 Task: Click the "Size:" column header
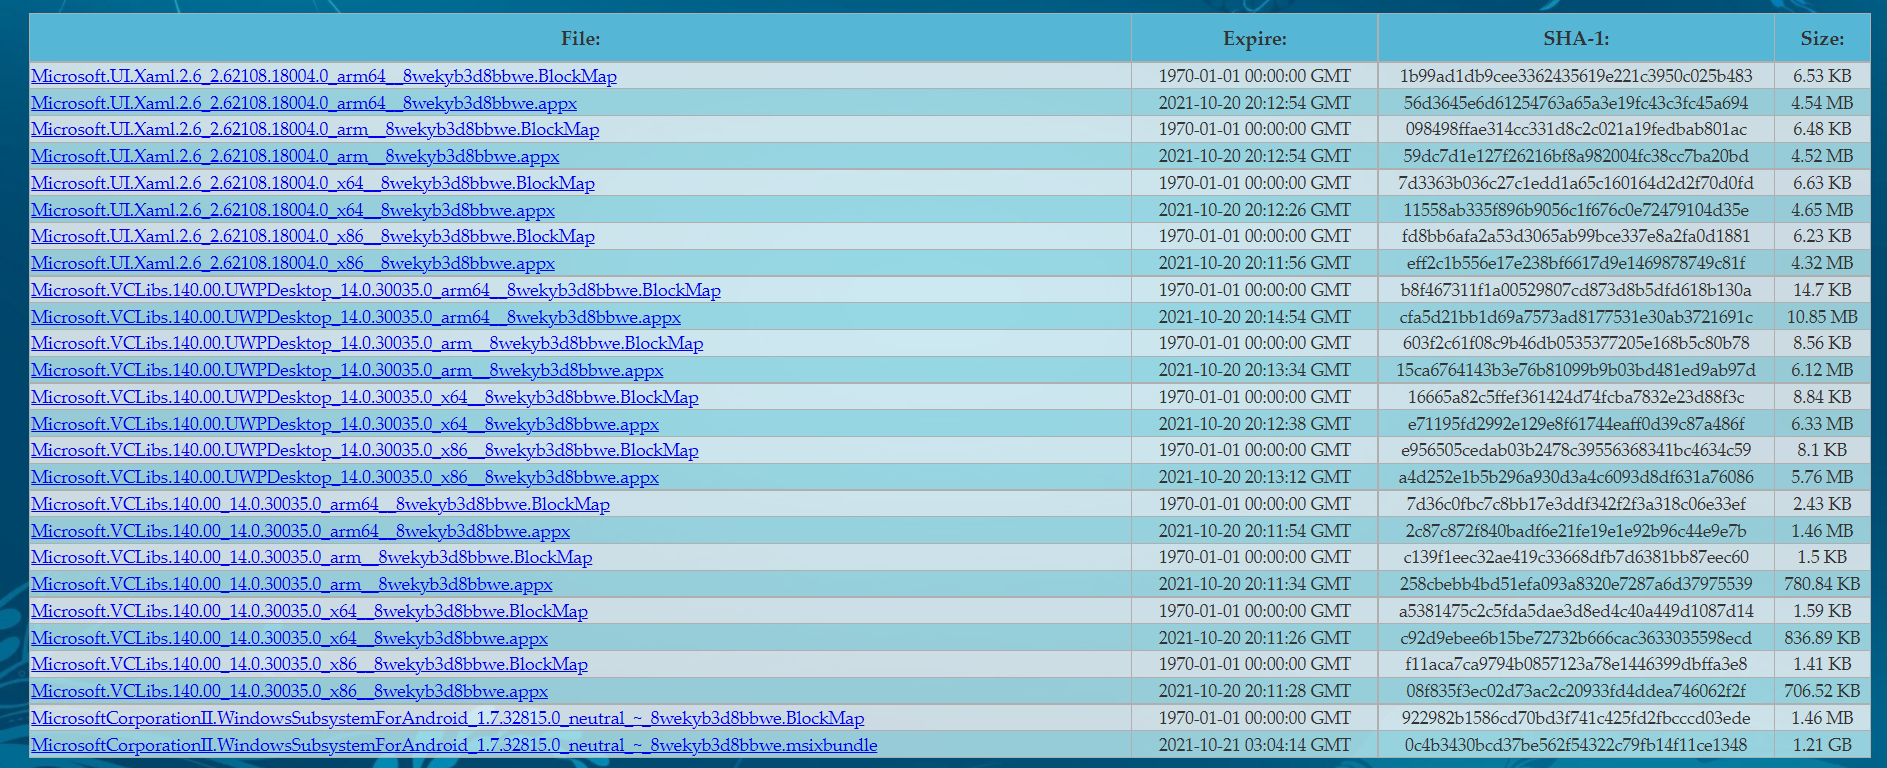(1822, 39)
